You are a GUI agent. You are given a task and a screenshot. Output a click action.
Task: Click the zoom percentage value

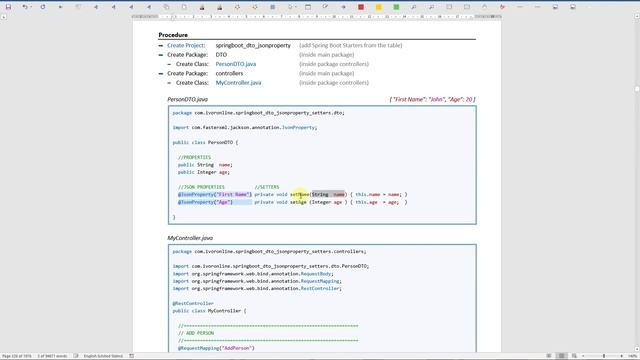[633, 356]
